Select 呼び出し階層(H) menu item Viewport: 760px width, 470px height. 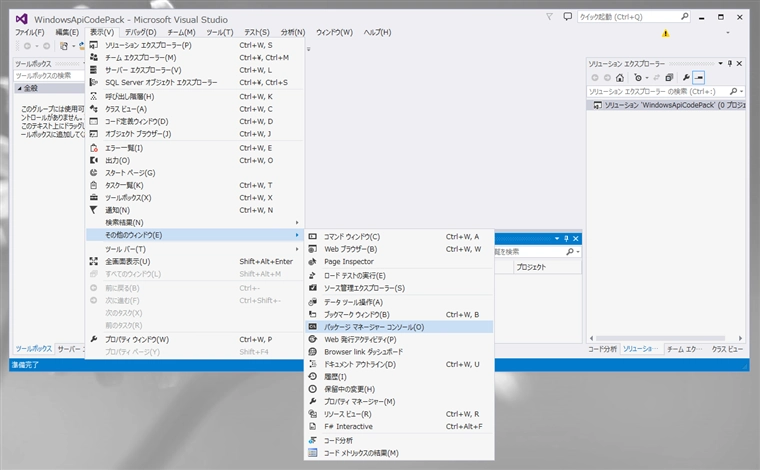point(195,96)
